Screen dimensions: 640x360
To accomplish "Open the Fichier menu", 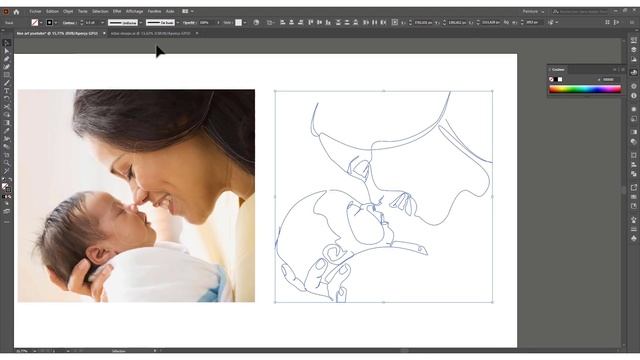I will (35, 11).
